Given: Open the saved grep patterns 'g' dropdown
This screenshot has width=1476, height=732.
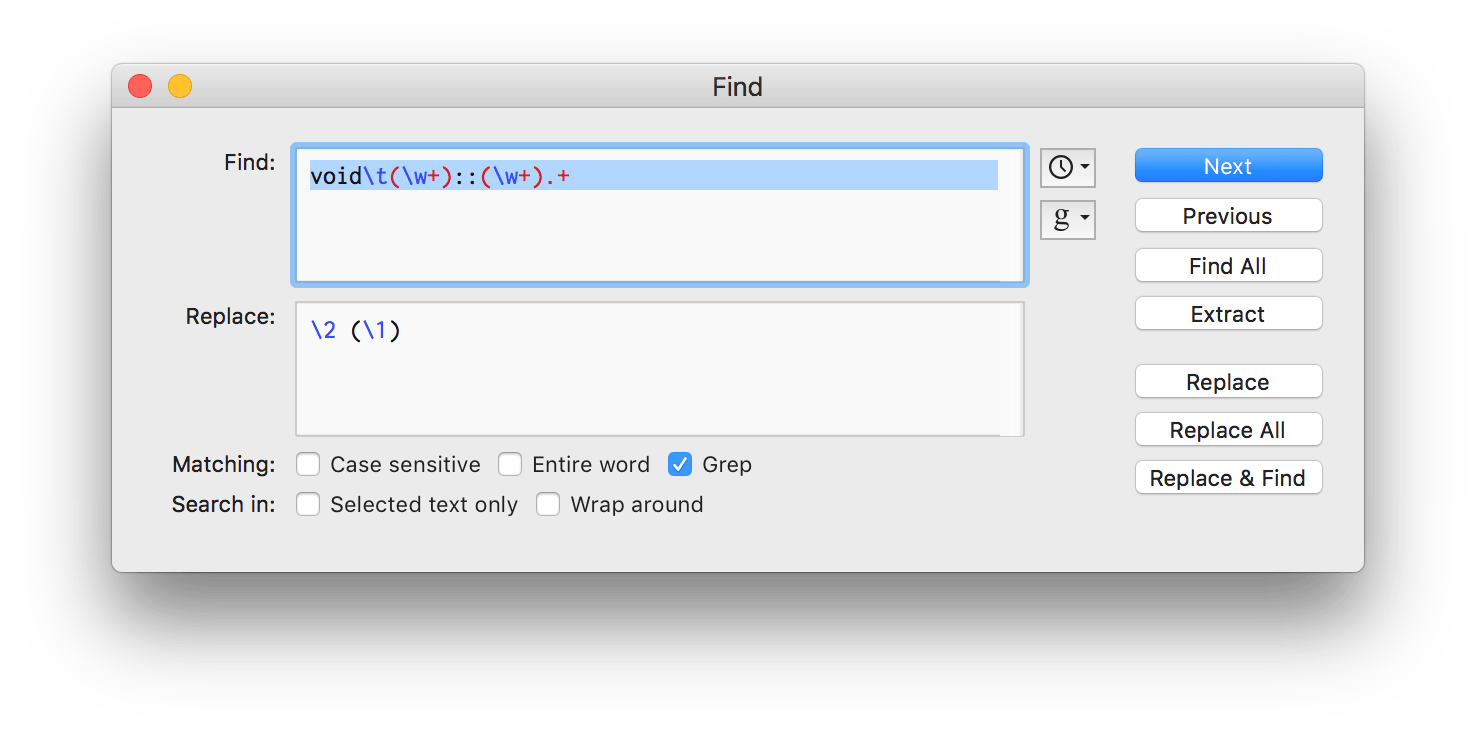Looking at the screenshot, I should (x=1067, y=219).
